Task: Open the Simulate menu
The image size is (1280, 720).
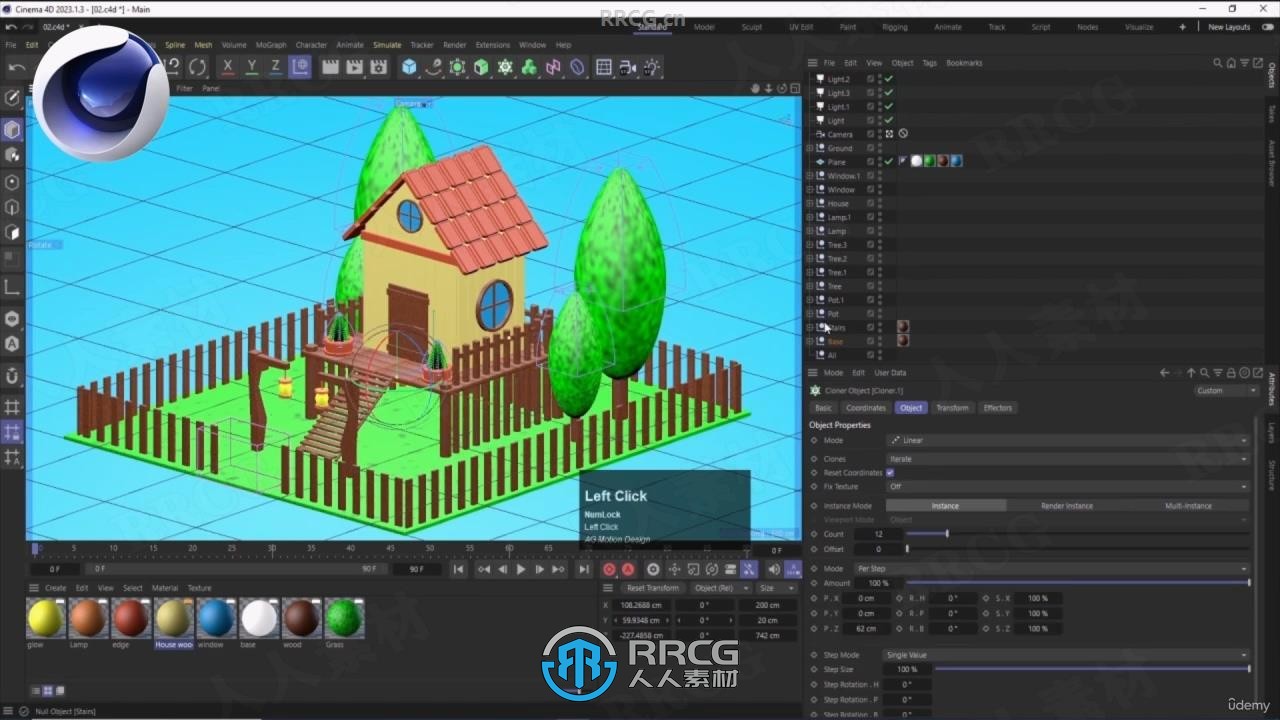Action: click(x=387, y=45)
